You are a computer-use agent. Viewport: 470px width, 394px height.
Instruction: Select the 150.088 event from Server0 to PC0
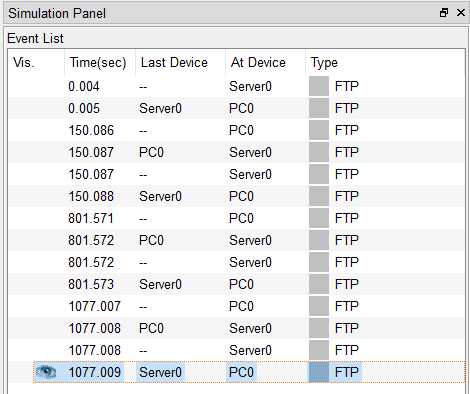tap(236, 196)
